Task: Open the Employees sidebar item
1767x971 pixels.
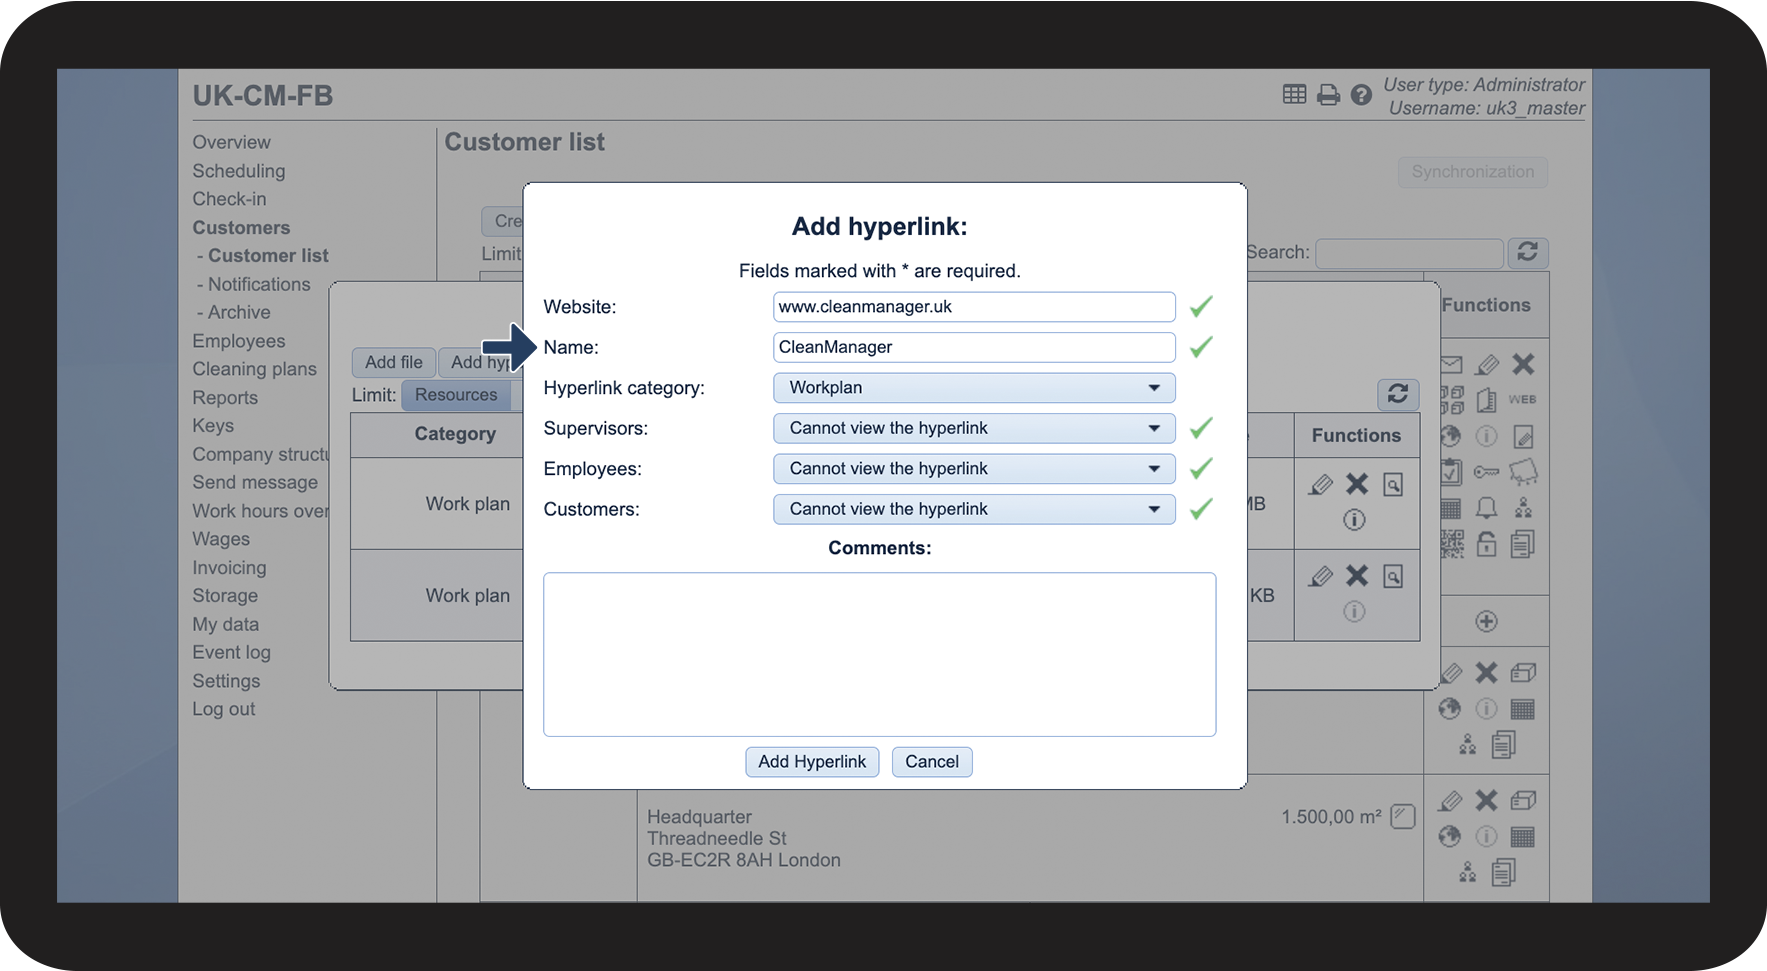Action: 239,341
